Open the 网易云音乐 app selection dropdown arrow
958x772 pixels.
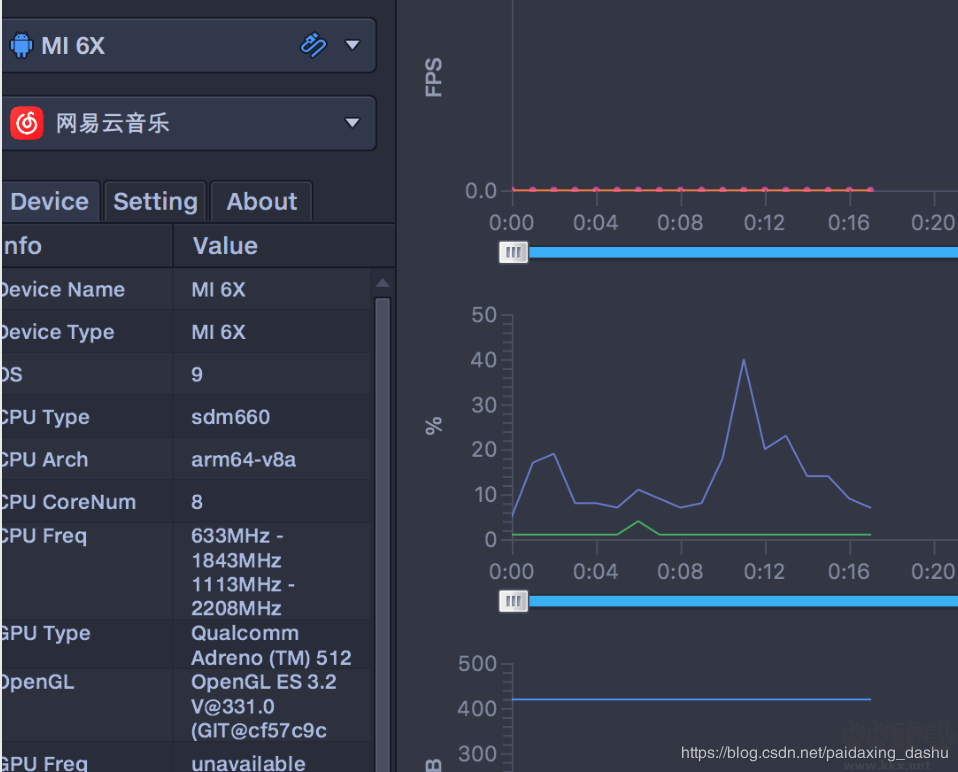[352, 123]
